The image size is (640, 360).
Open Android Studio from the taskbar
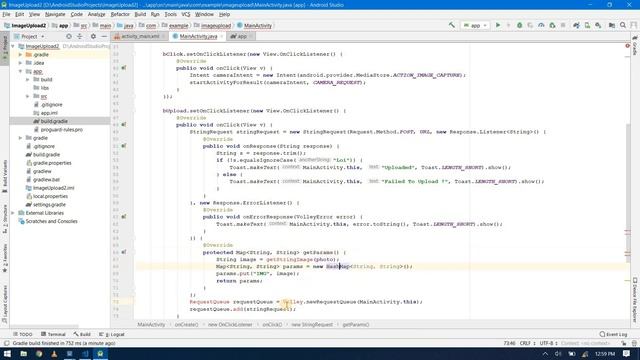[x=100, y=353]
